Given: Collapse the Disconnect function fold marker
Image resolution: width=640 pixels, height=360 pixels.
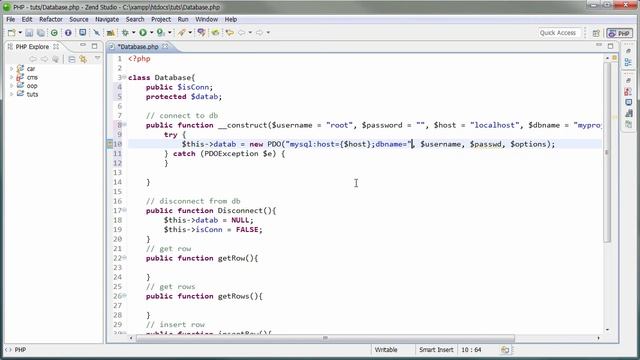Looking at the screenshot, I should tap(124, 210).
